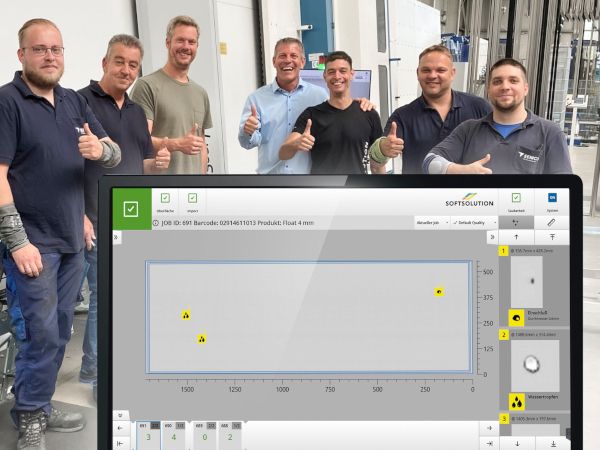Open defect 2 water drop thumbnail

[x=535, y=365]
